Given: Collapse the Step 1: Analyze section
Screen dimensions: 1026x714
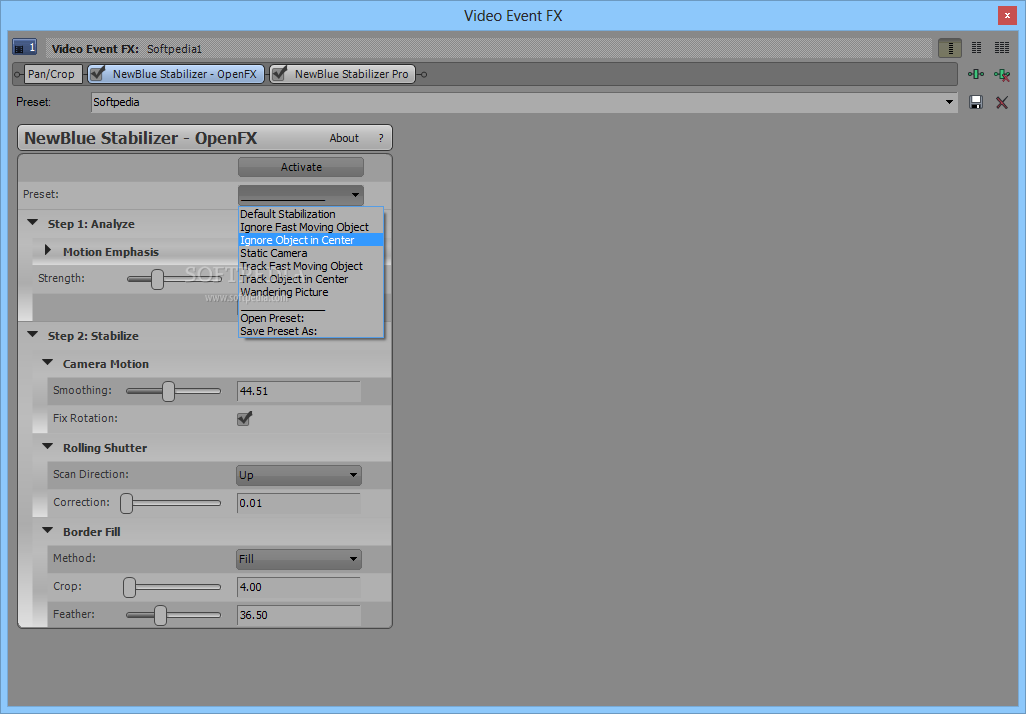Looking at the screenshot, I should (33, 223).
